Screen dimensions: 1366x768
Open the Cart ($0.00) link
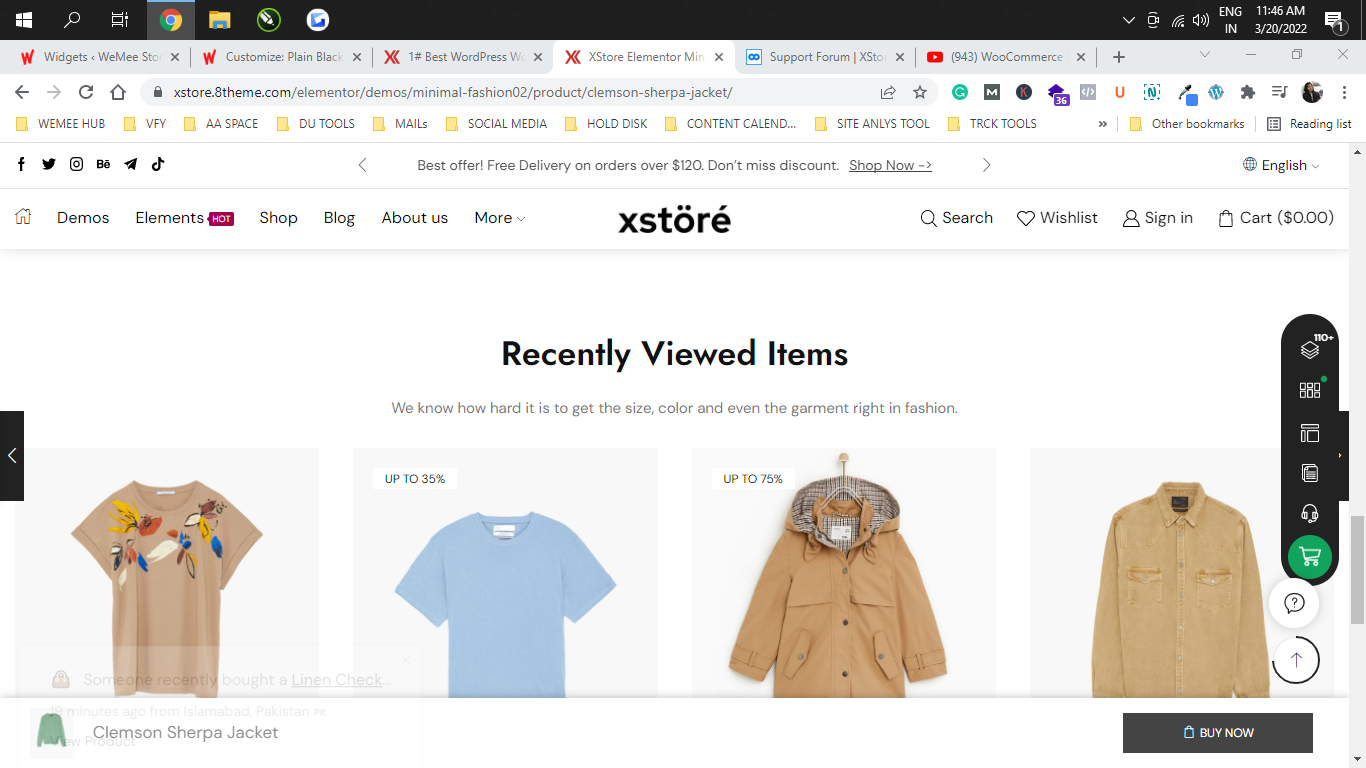click(x=1276, y=217)
